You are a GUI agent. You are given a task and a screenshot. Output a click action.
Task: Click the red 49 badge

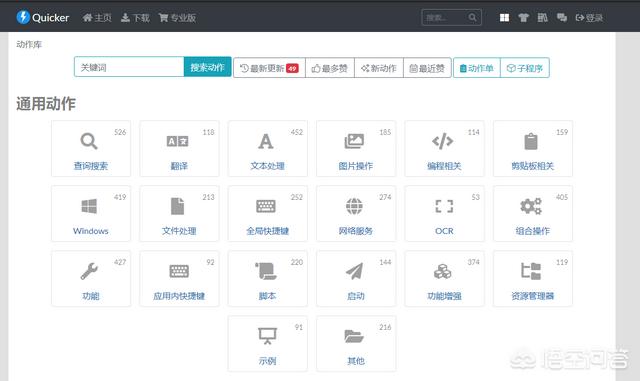pyautogui.click(x=292, y=68)
